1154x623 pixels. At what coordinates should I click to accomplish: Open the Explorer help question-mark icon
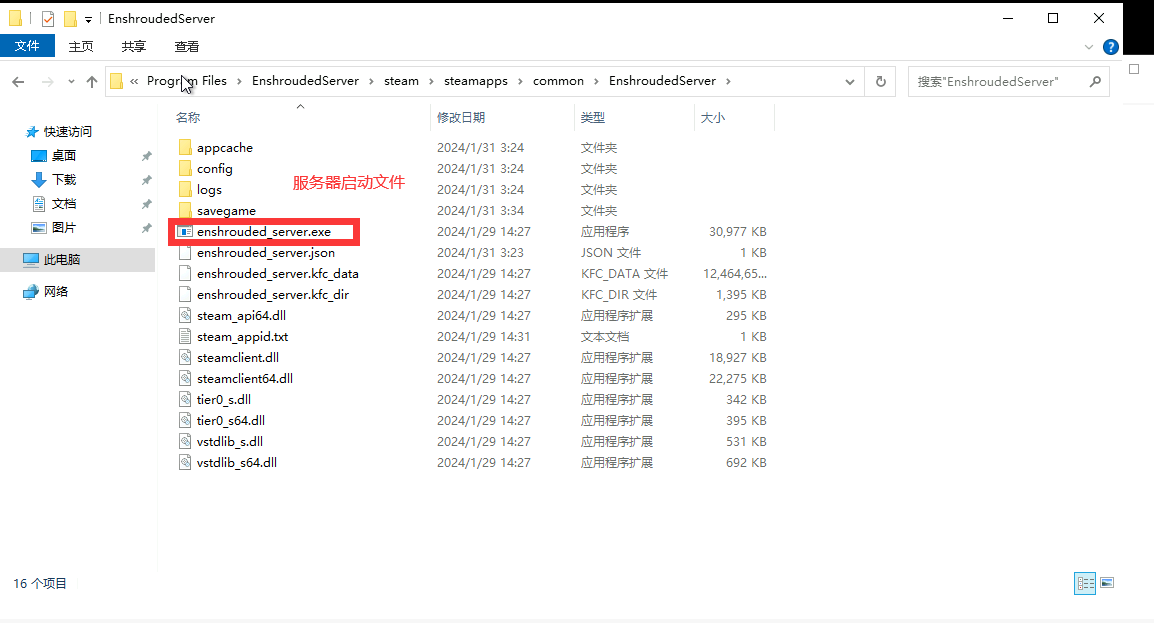click(1111, 47)
